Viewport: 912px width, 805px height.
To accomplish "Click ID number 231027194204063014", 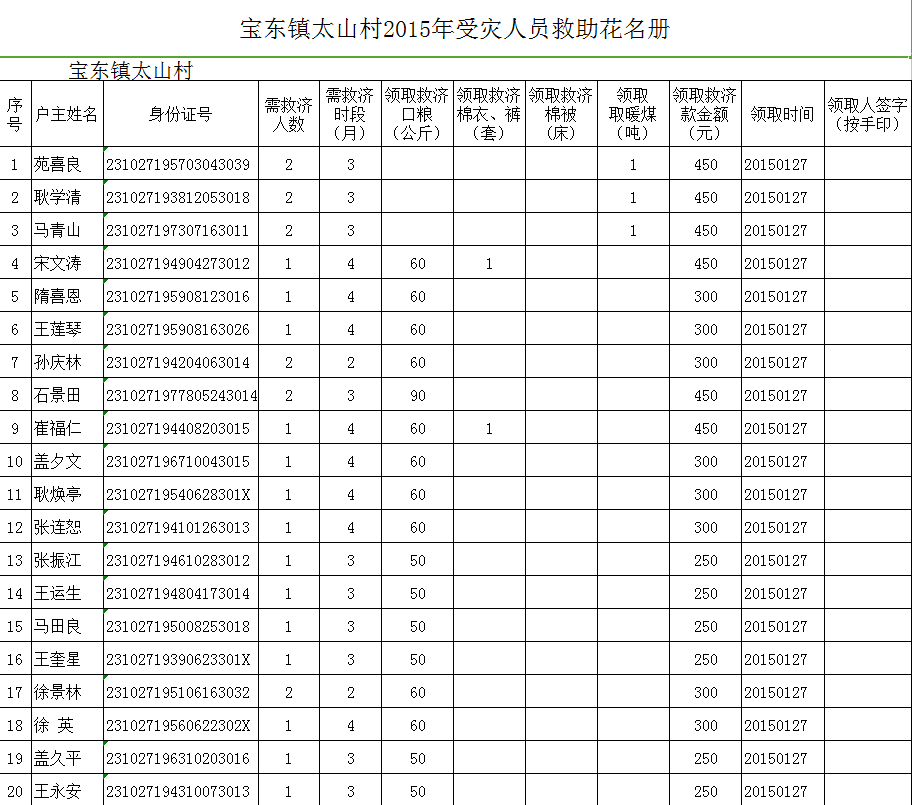I will pos(178,363).
